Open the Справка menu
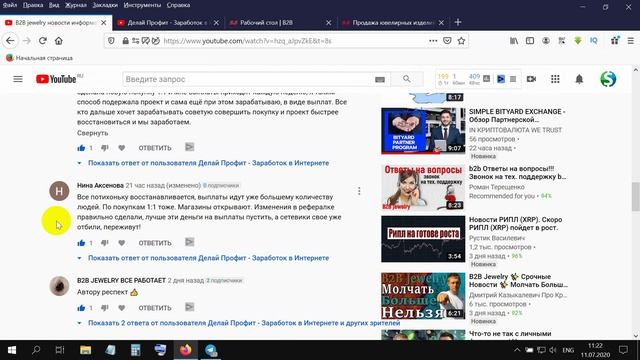640x360 pixels. pyautogui.click(x=178, y=5)
